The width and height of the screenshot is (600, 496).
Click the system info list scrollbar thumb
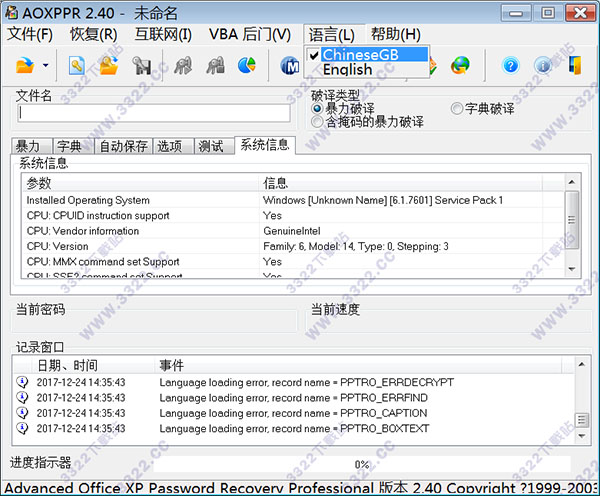(x=572, y=220)
